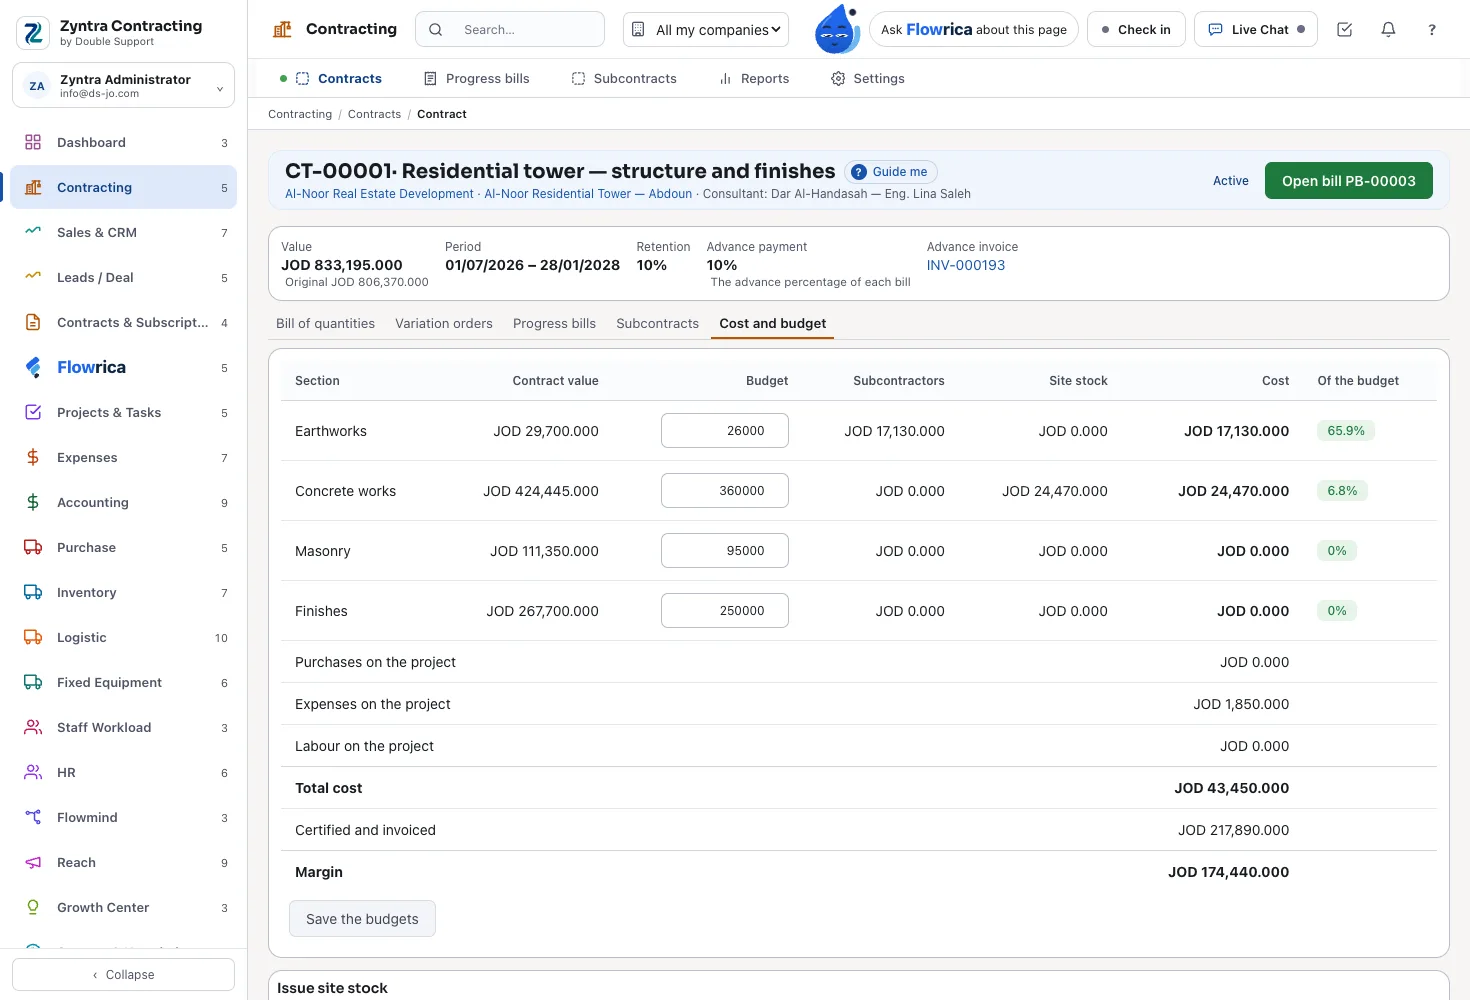Image resolution: width=1470 pixels, height=1000 pixels.
Task: Open Projects & Tasks icon
Action: tap(33, 412)
